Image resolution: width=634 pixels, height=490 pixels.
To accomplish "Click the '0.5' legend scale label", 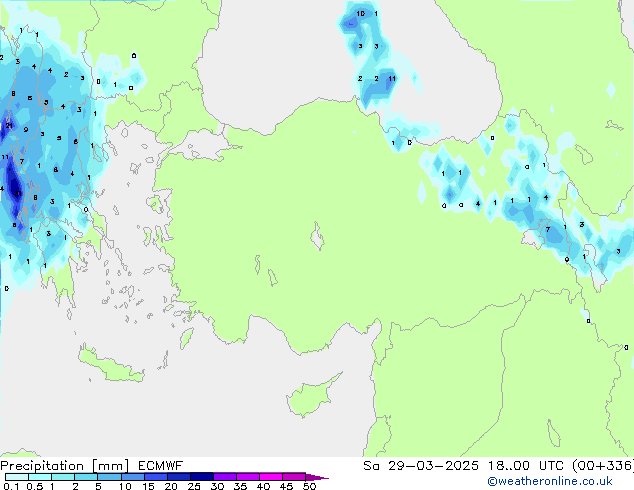I will click(x=35, y=486).
